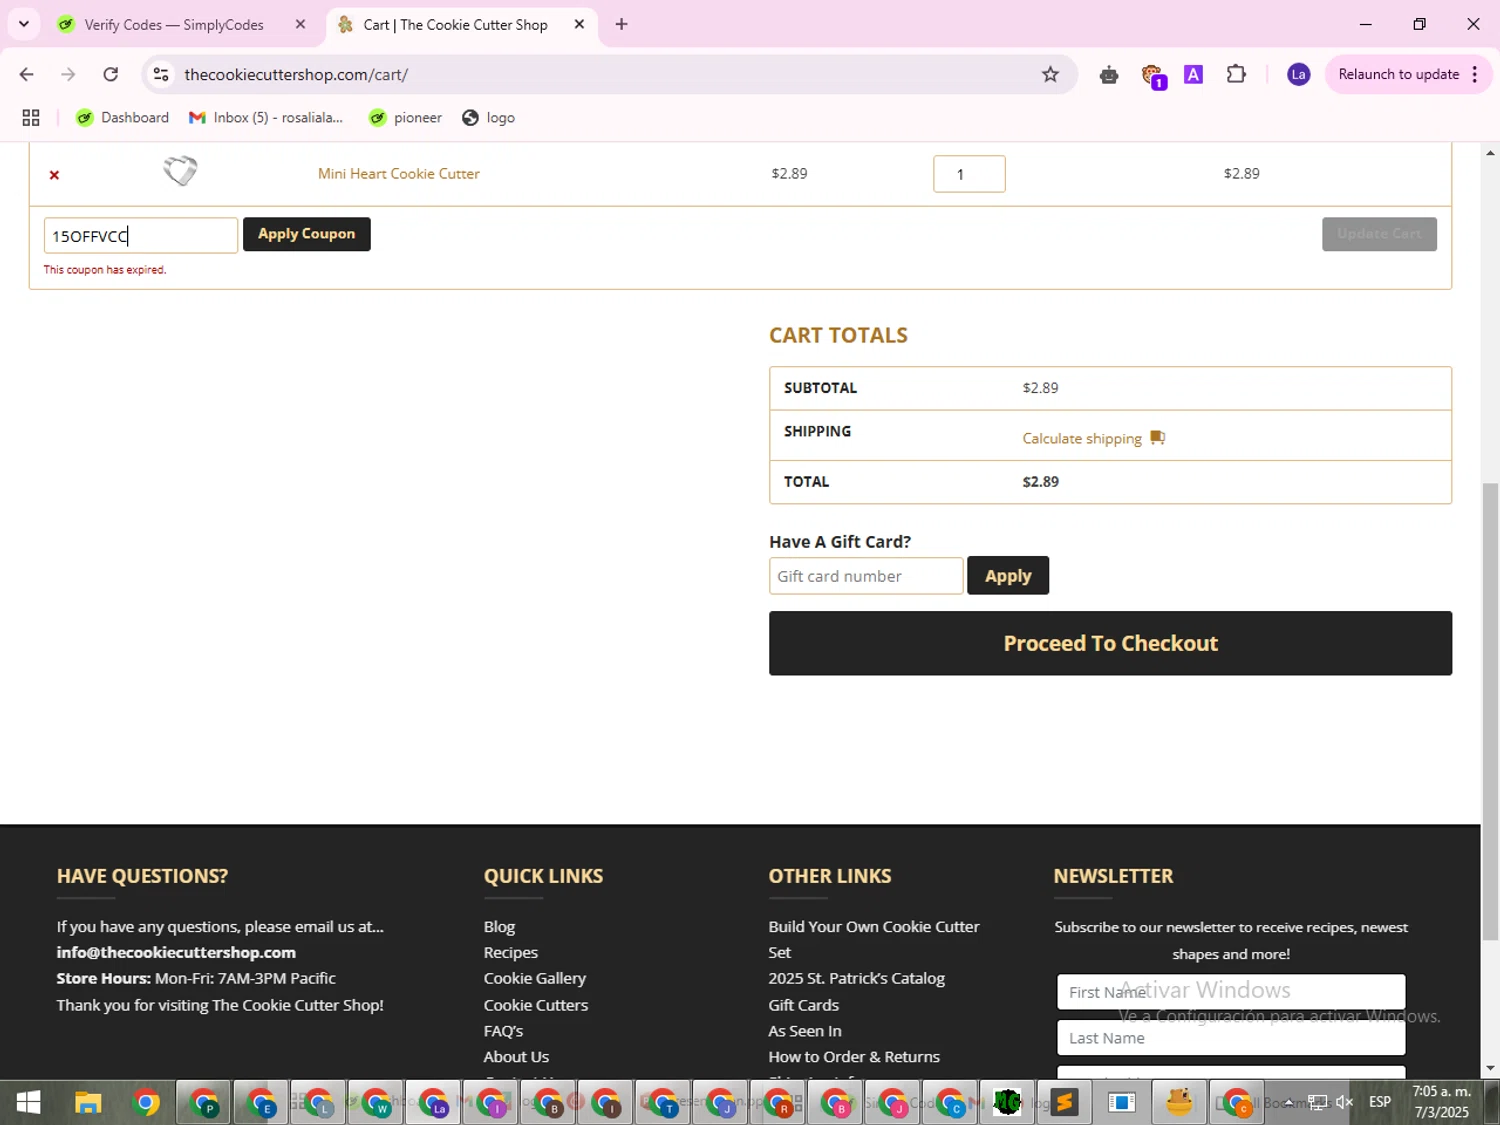Open the Extensions puzzle icon
Screen dimensions: 1500x1125
(x=1237, y=74)
